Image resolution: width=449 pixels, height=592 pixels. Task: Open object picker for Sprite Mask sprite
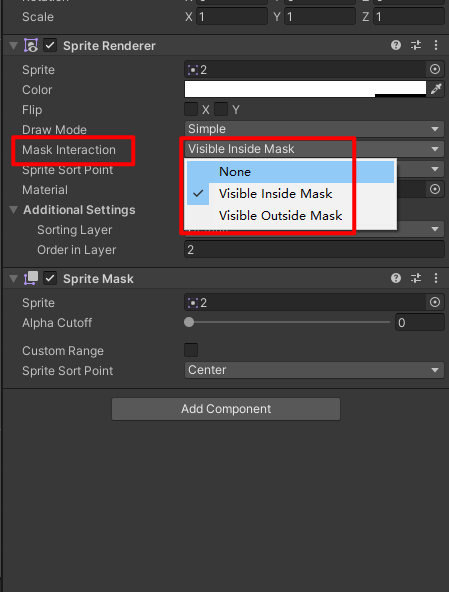click(435, 302)
